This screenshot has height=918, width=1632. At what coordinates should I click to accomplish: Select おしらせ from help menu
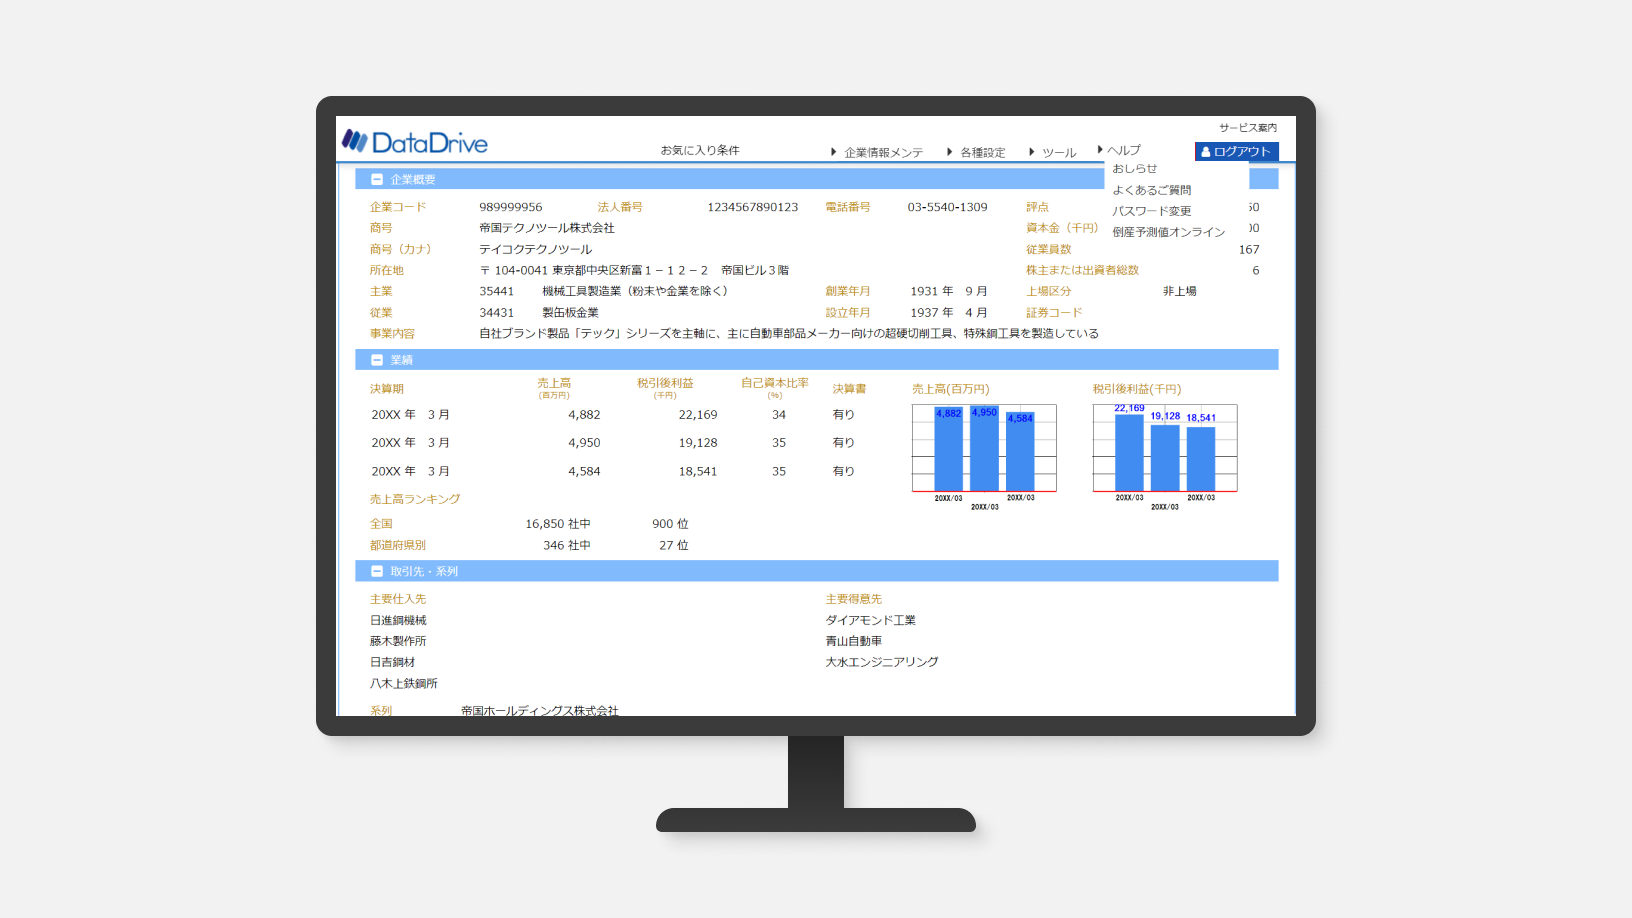(x=1135, y=169)
